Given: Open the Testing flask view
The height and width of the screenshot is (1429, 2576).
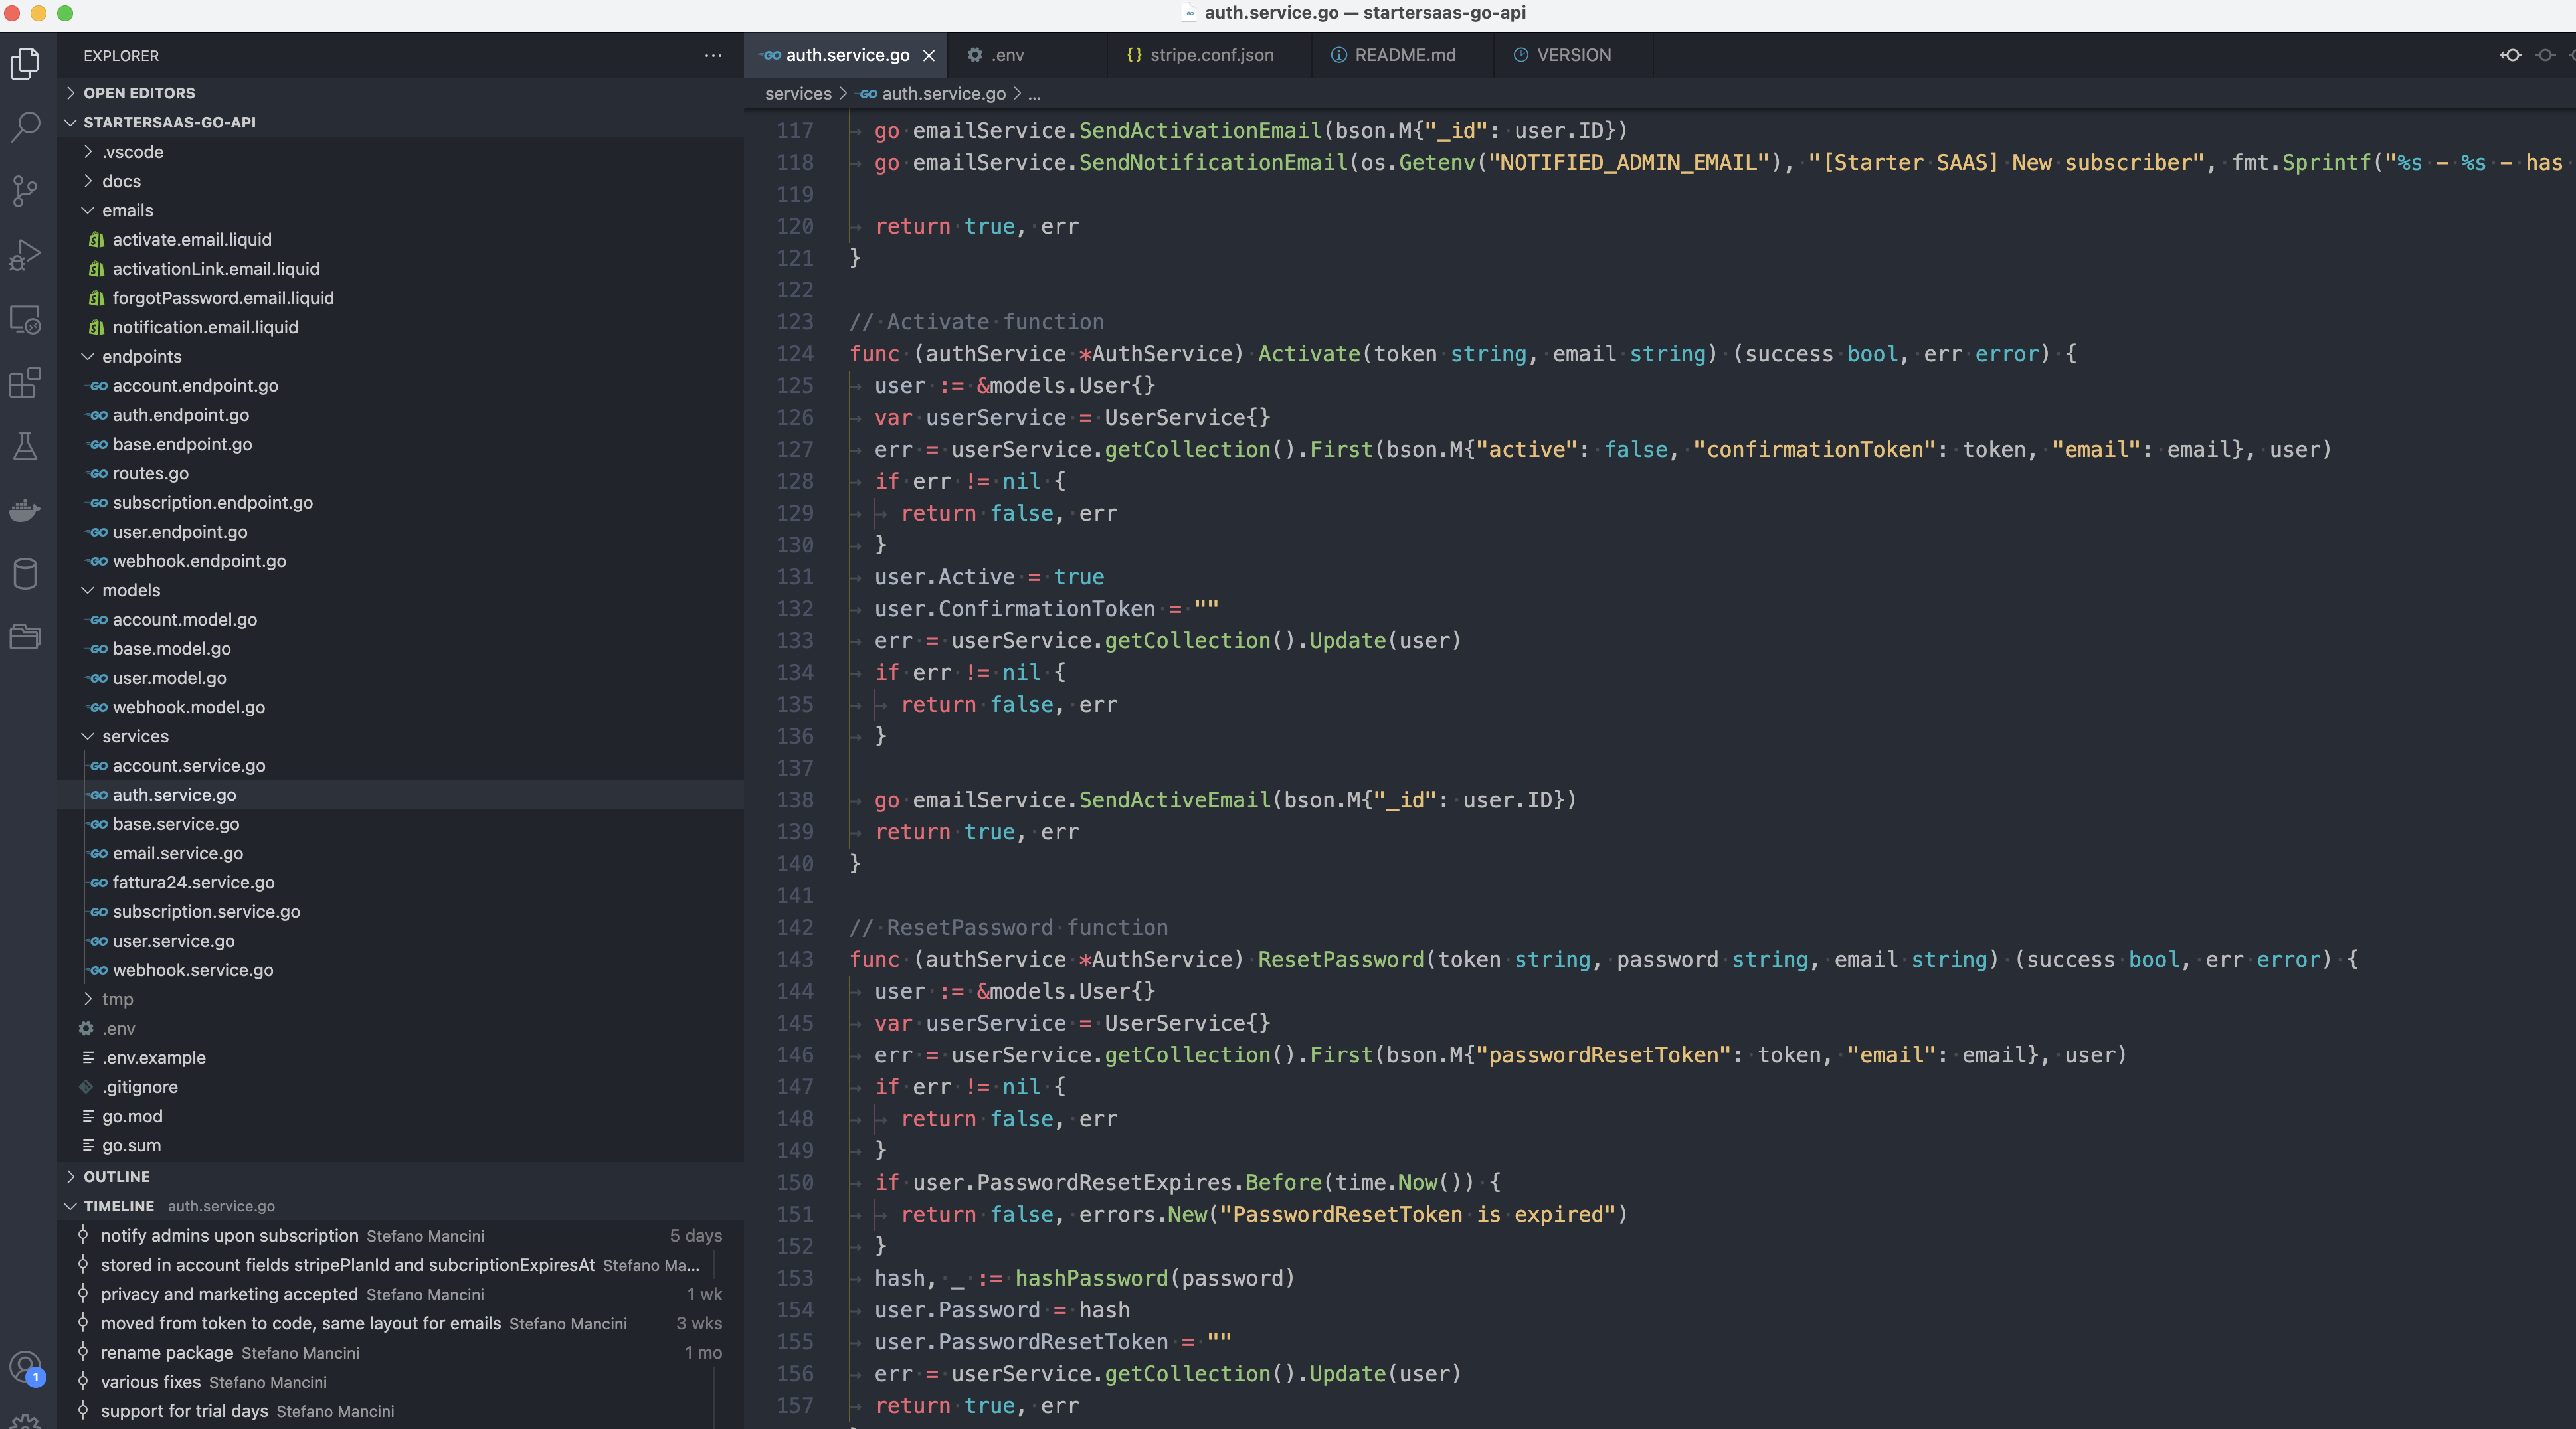Looking at the screenshot, I should click(25, 446).
